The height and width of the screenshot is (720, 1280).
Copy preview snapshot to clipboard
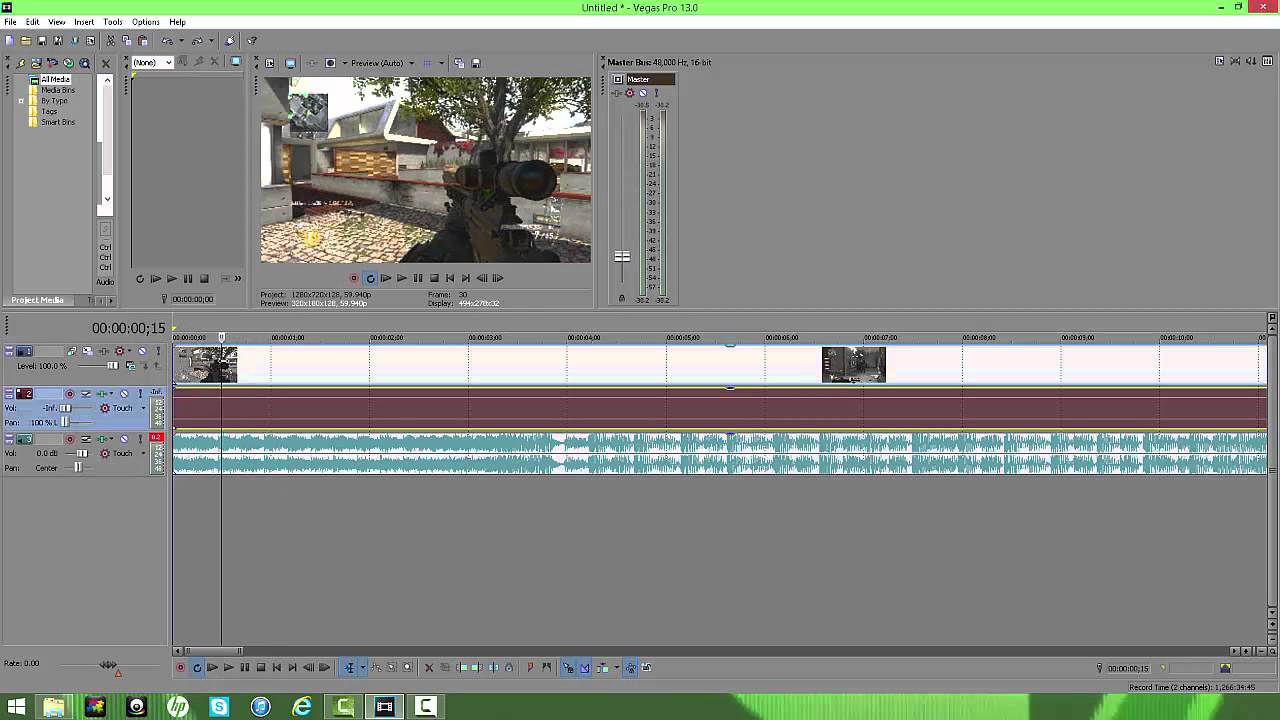[x=459, y=63]
